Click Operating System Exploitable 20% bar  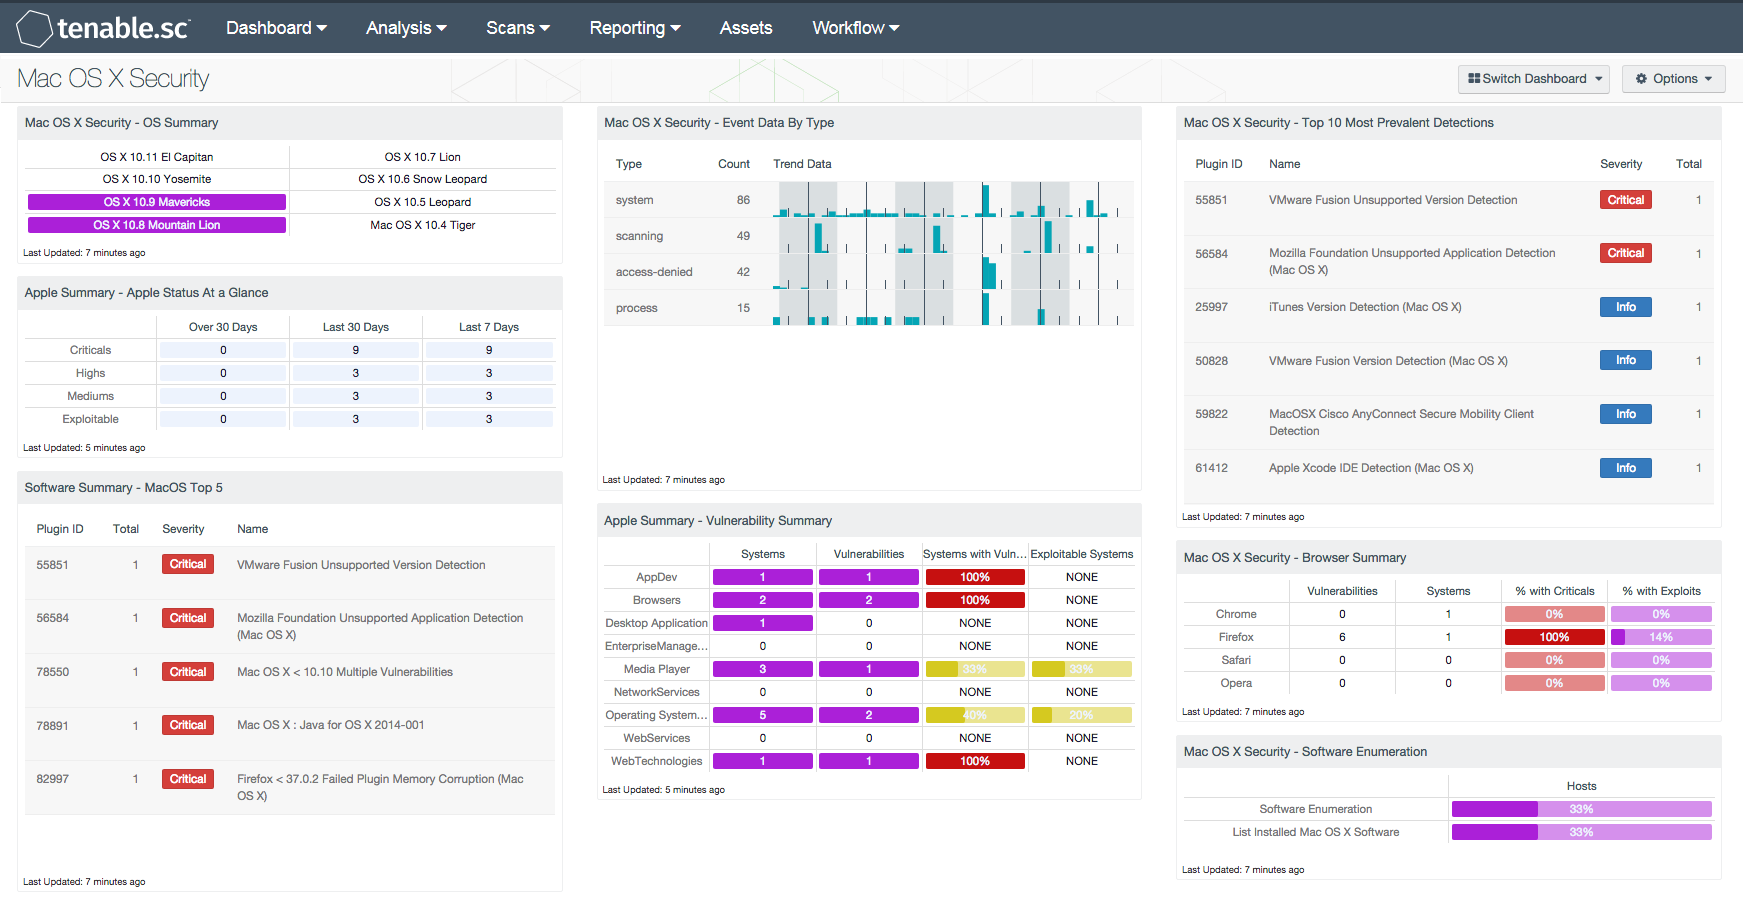pyautogui.click(x=1082, y=715)
